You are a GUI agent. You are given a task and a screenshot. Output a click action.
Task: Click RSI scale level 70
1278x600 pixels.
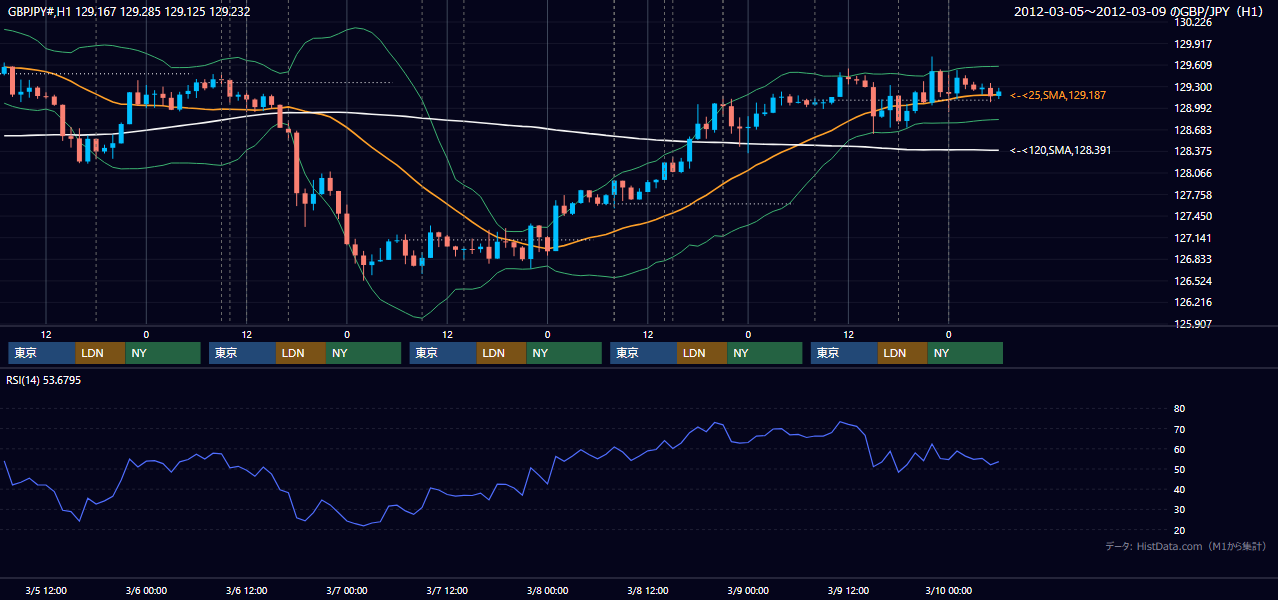[x=1179, y=429]
